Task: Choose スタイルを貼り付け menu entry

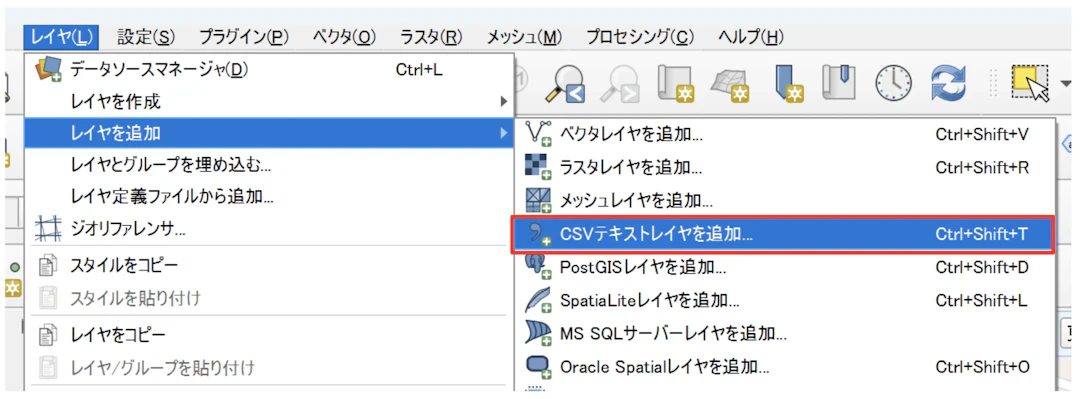Action: tap(269, 298)
